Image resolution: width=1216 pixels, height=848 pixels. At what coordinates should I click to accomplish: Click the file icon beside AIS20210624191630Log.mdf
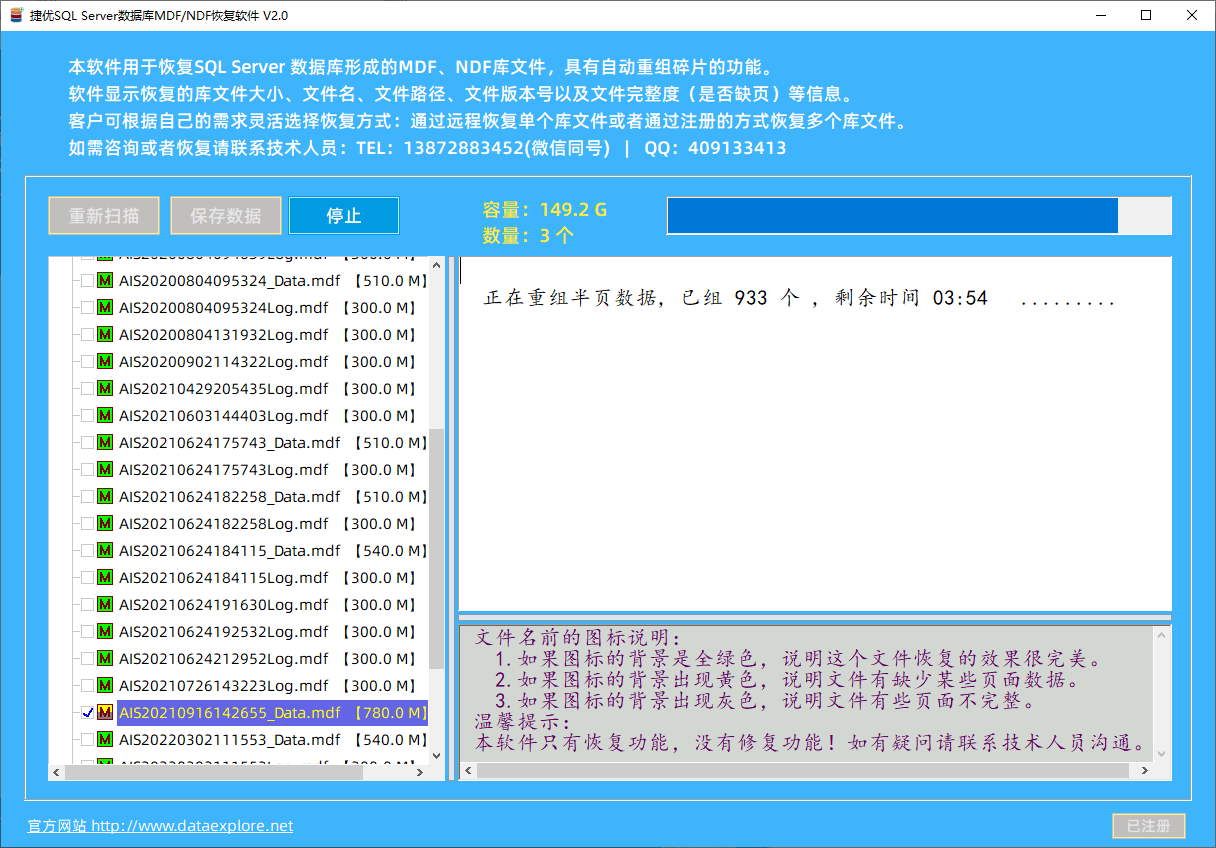pos(105,605)
